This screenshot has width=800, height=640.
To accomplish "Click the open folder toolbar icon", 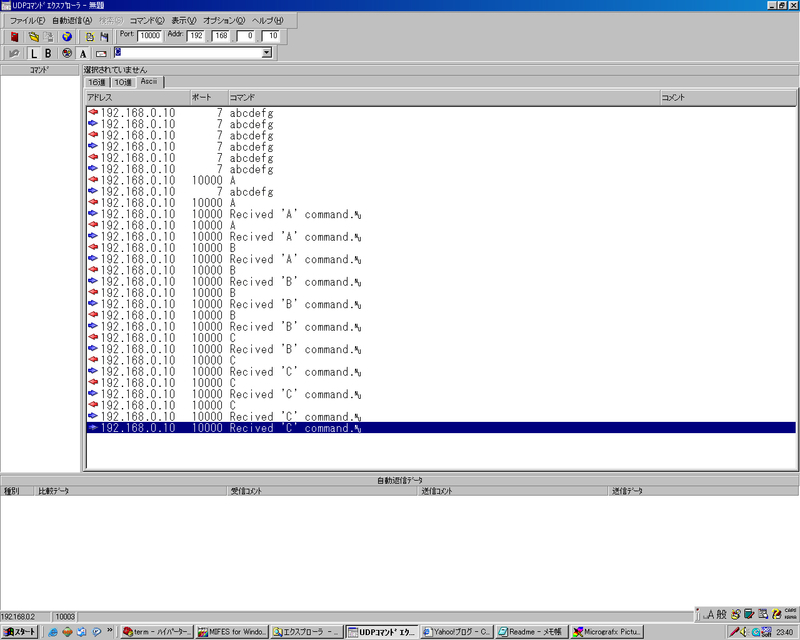I will pyautogui.click(x=34, y=37).
